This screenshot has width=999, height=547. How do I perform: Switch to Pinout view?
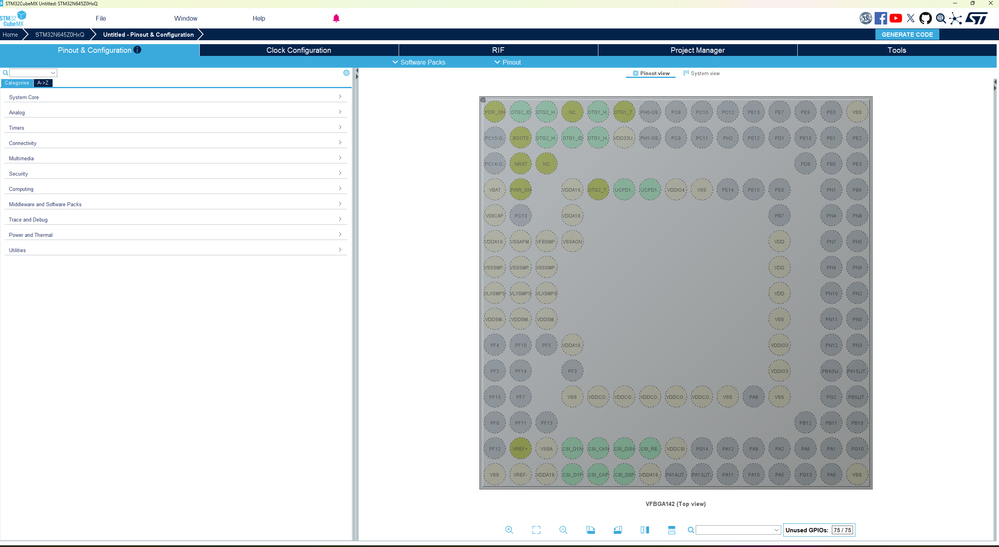pyautogui.click(x=650, y=73)
